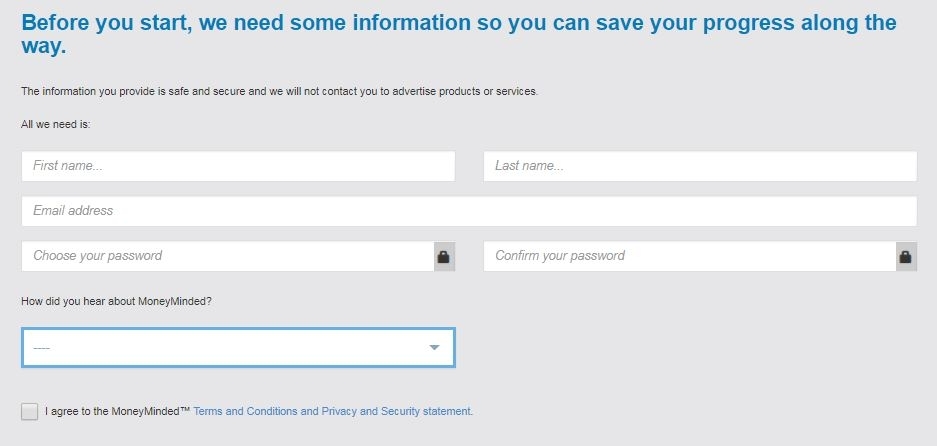This screenshot has width=937, height=446.
Task: Focus the First name input field
Action: pyautogui.click(x=238, y=166)
